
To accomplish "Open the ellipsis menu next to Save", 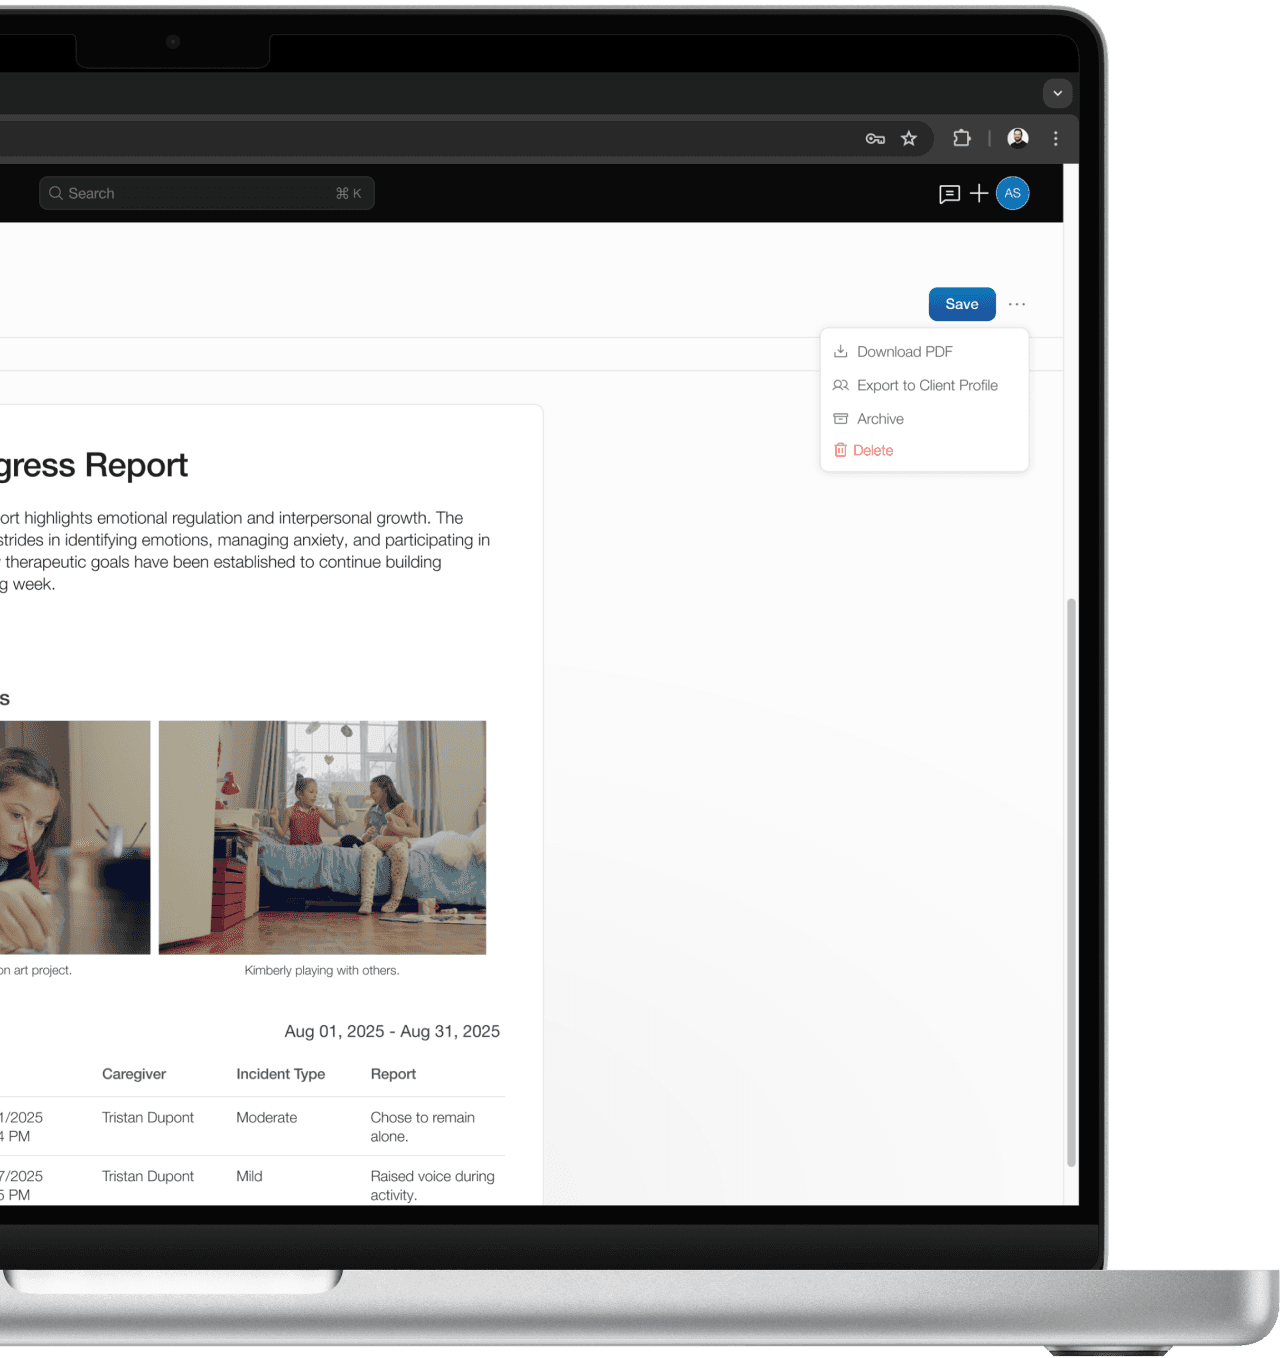I will (1017, 304).
